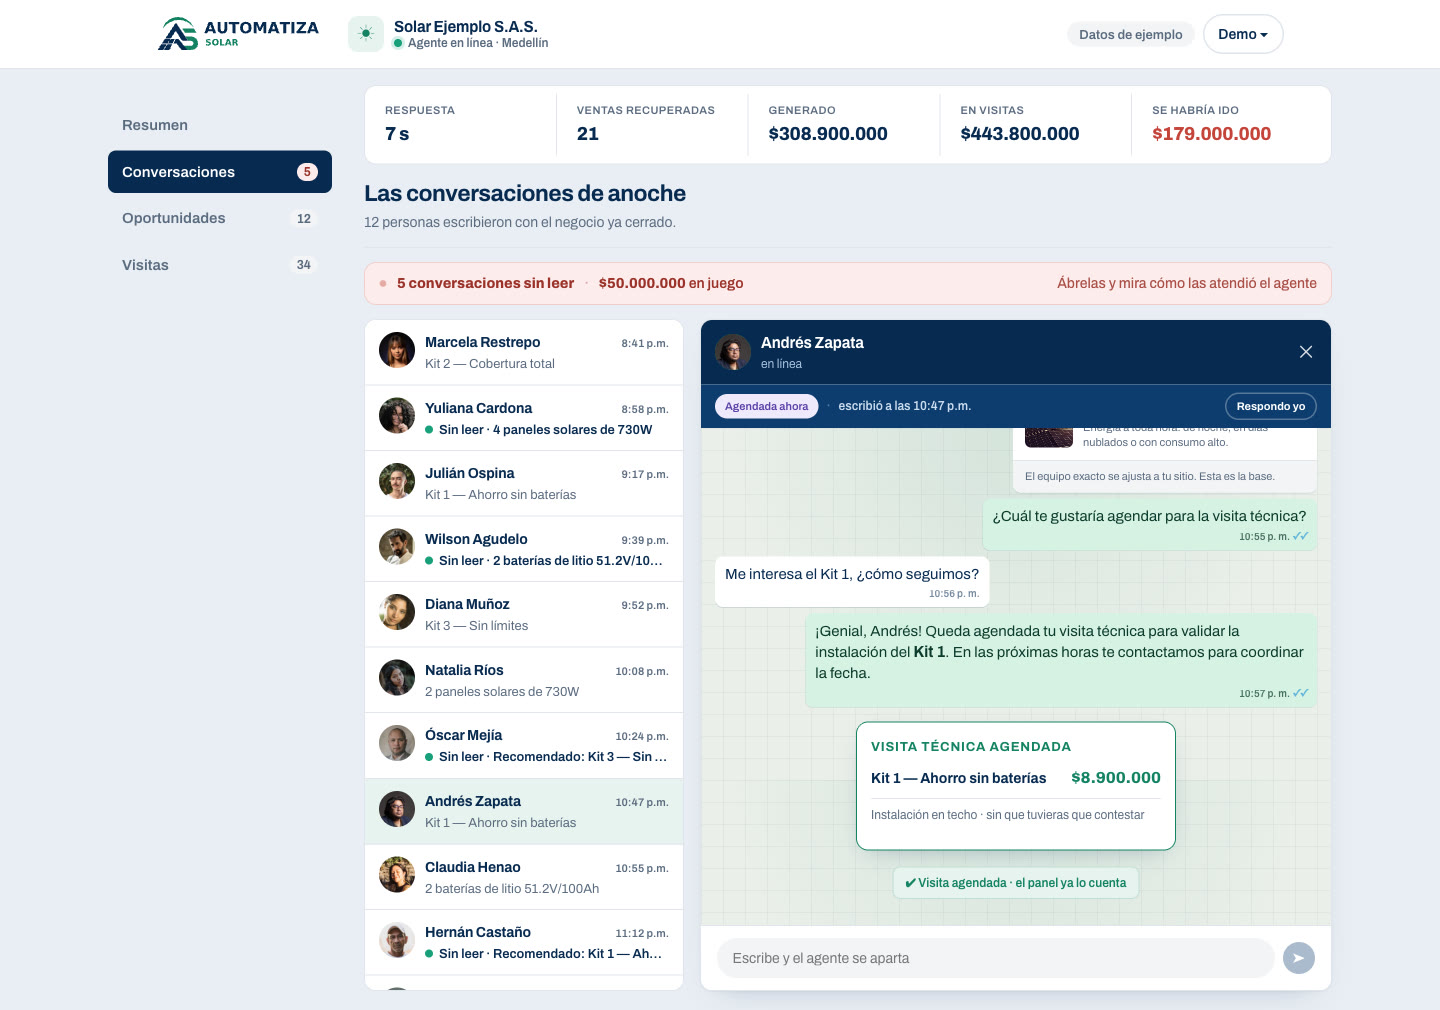Open Marcela Restrepo's avatar

(397, 350)
